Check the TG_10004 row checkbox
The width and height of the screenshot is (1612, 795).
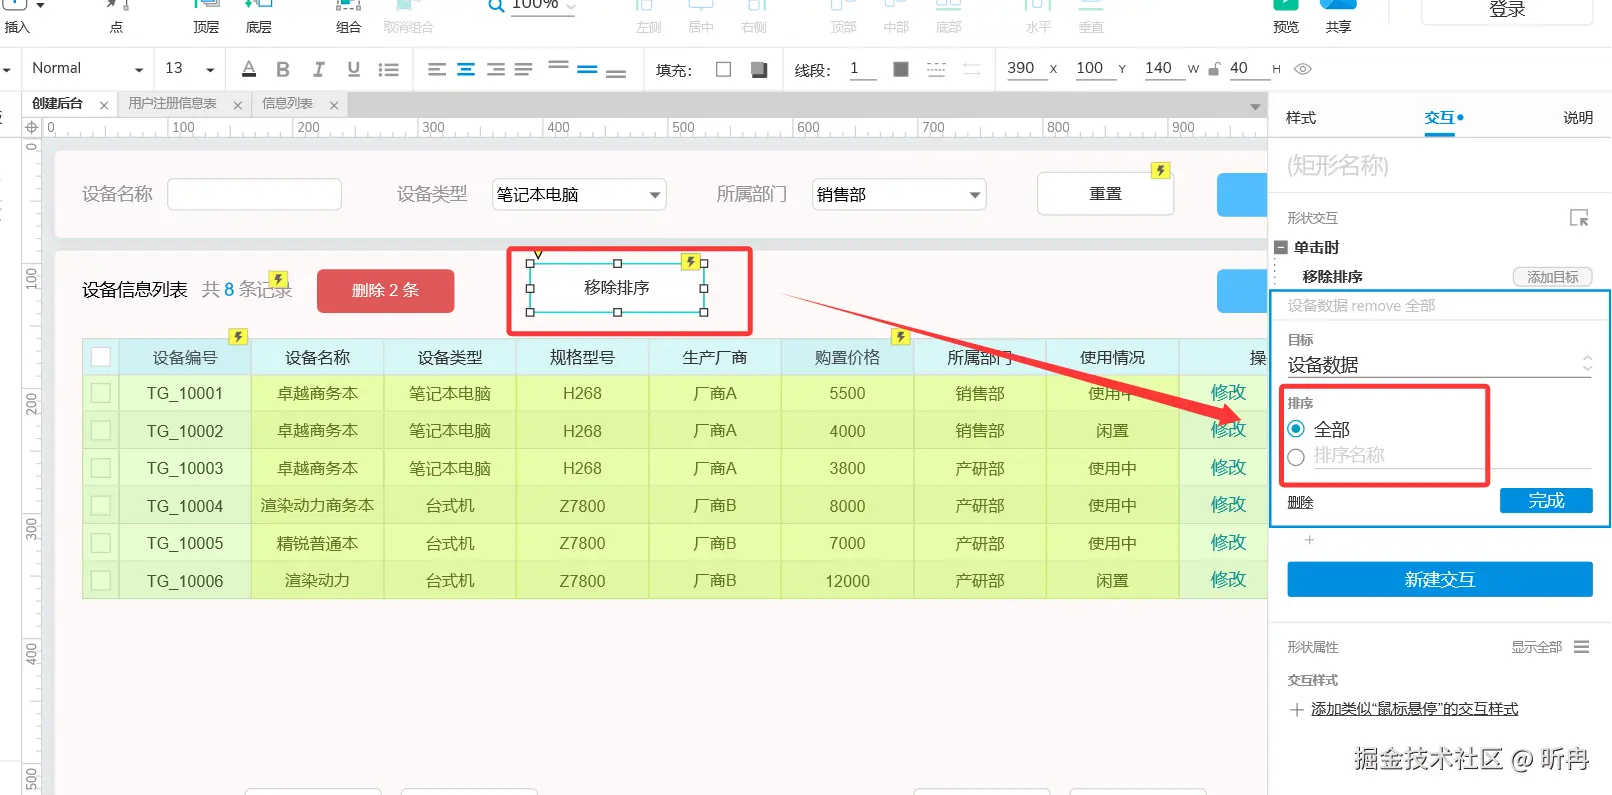[101, 505]
